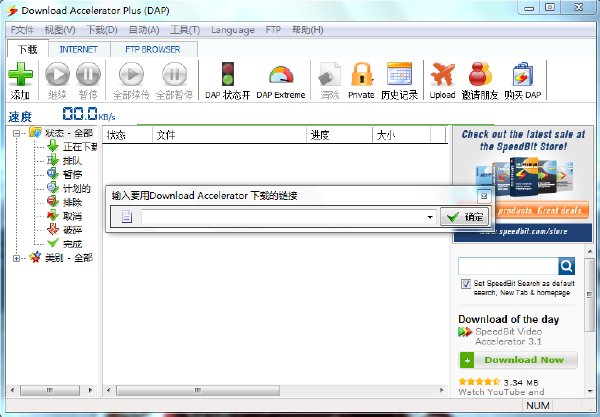The width and height of the screenshot is (600, 417).
Task: Sort by the 进度 column header
Action: tap(339, 135)
